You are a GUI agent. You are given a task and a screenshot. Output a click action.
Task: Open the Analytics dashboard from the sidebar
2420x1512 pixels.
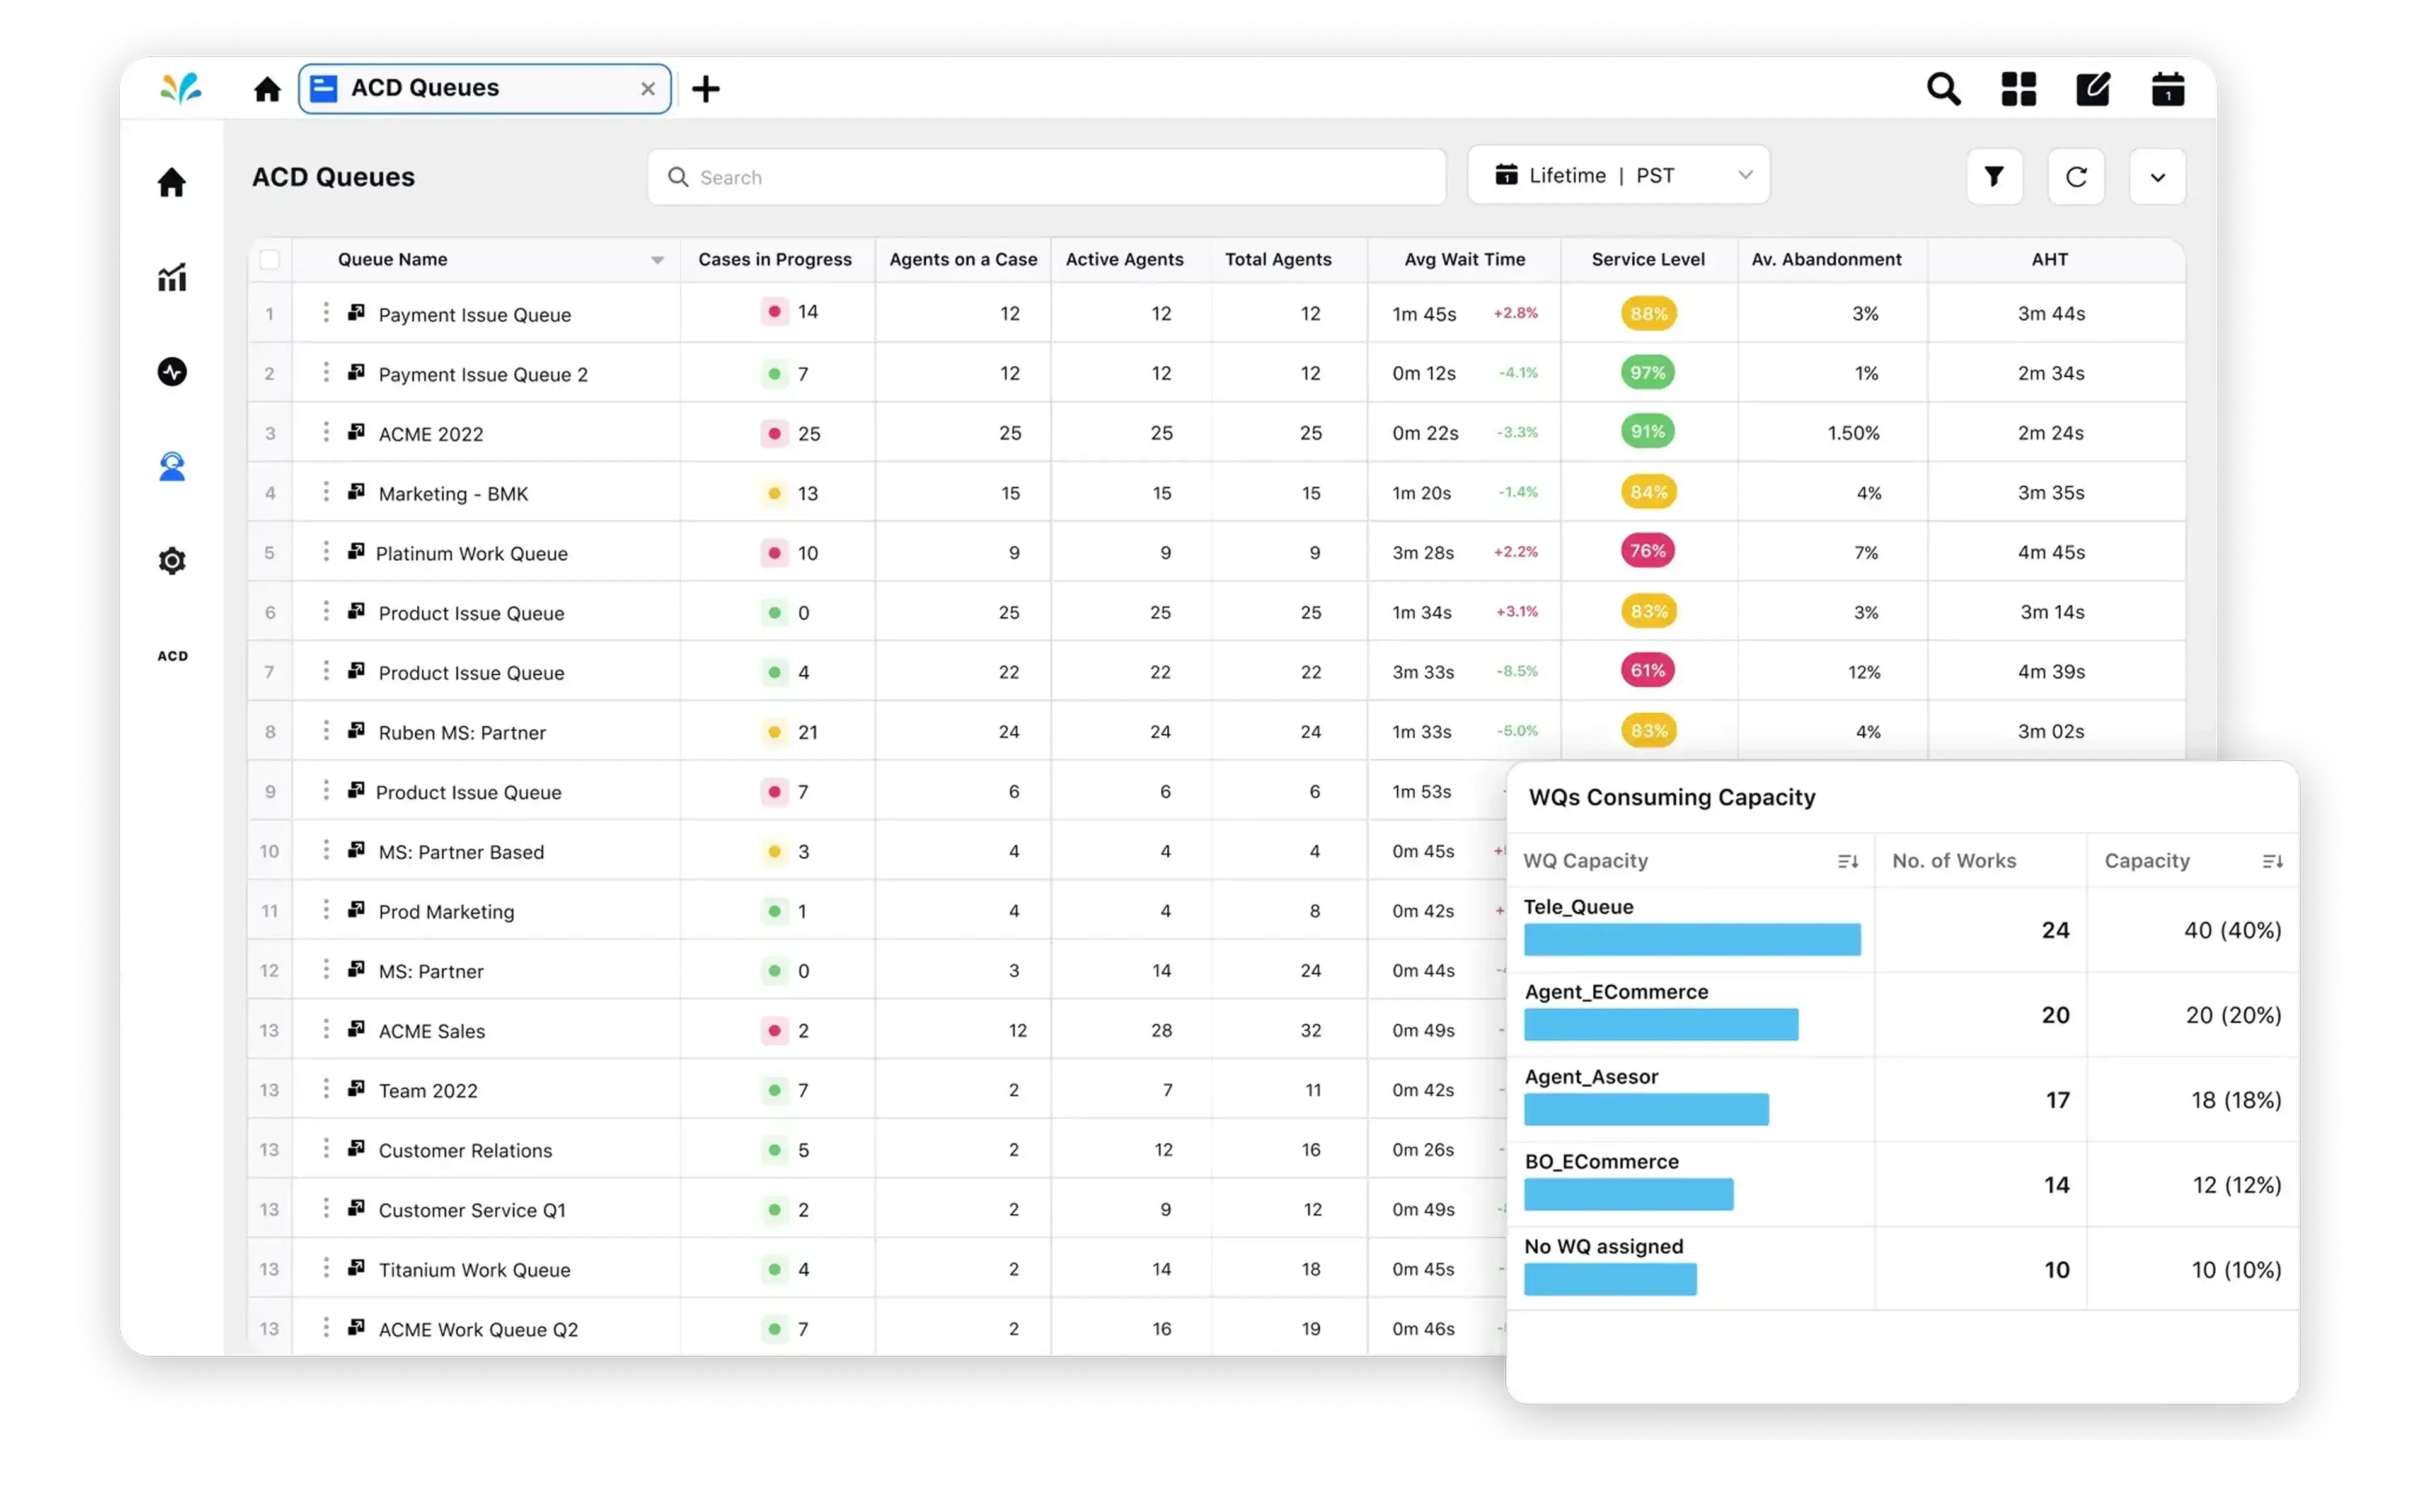point(172,277)
